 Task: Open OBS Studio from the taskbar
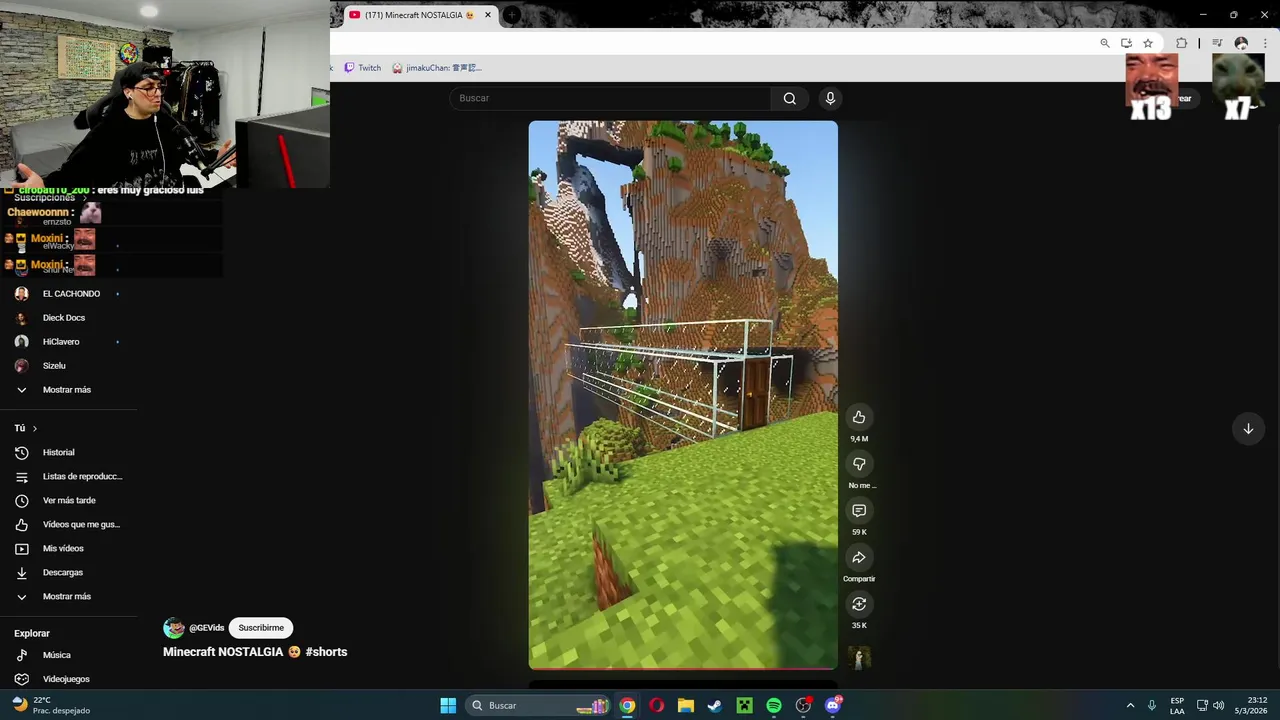pos(803,705)
